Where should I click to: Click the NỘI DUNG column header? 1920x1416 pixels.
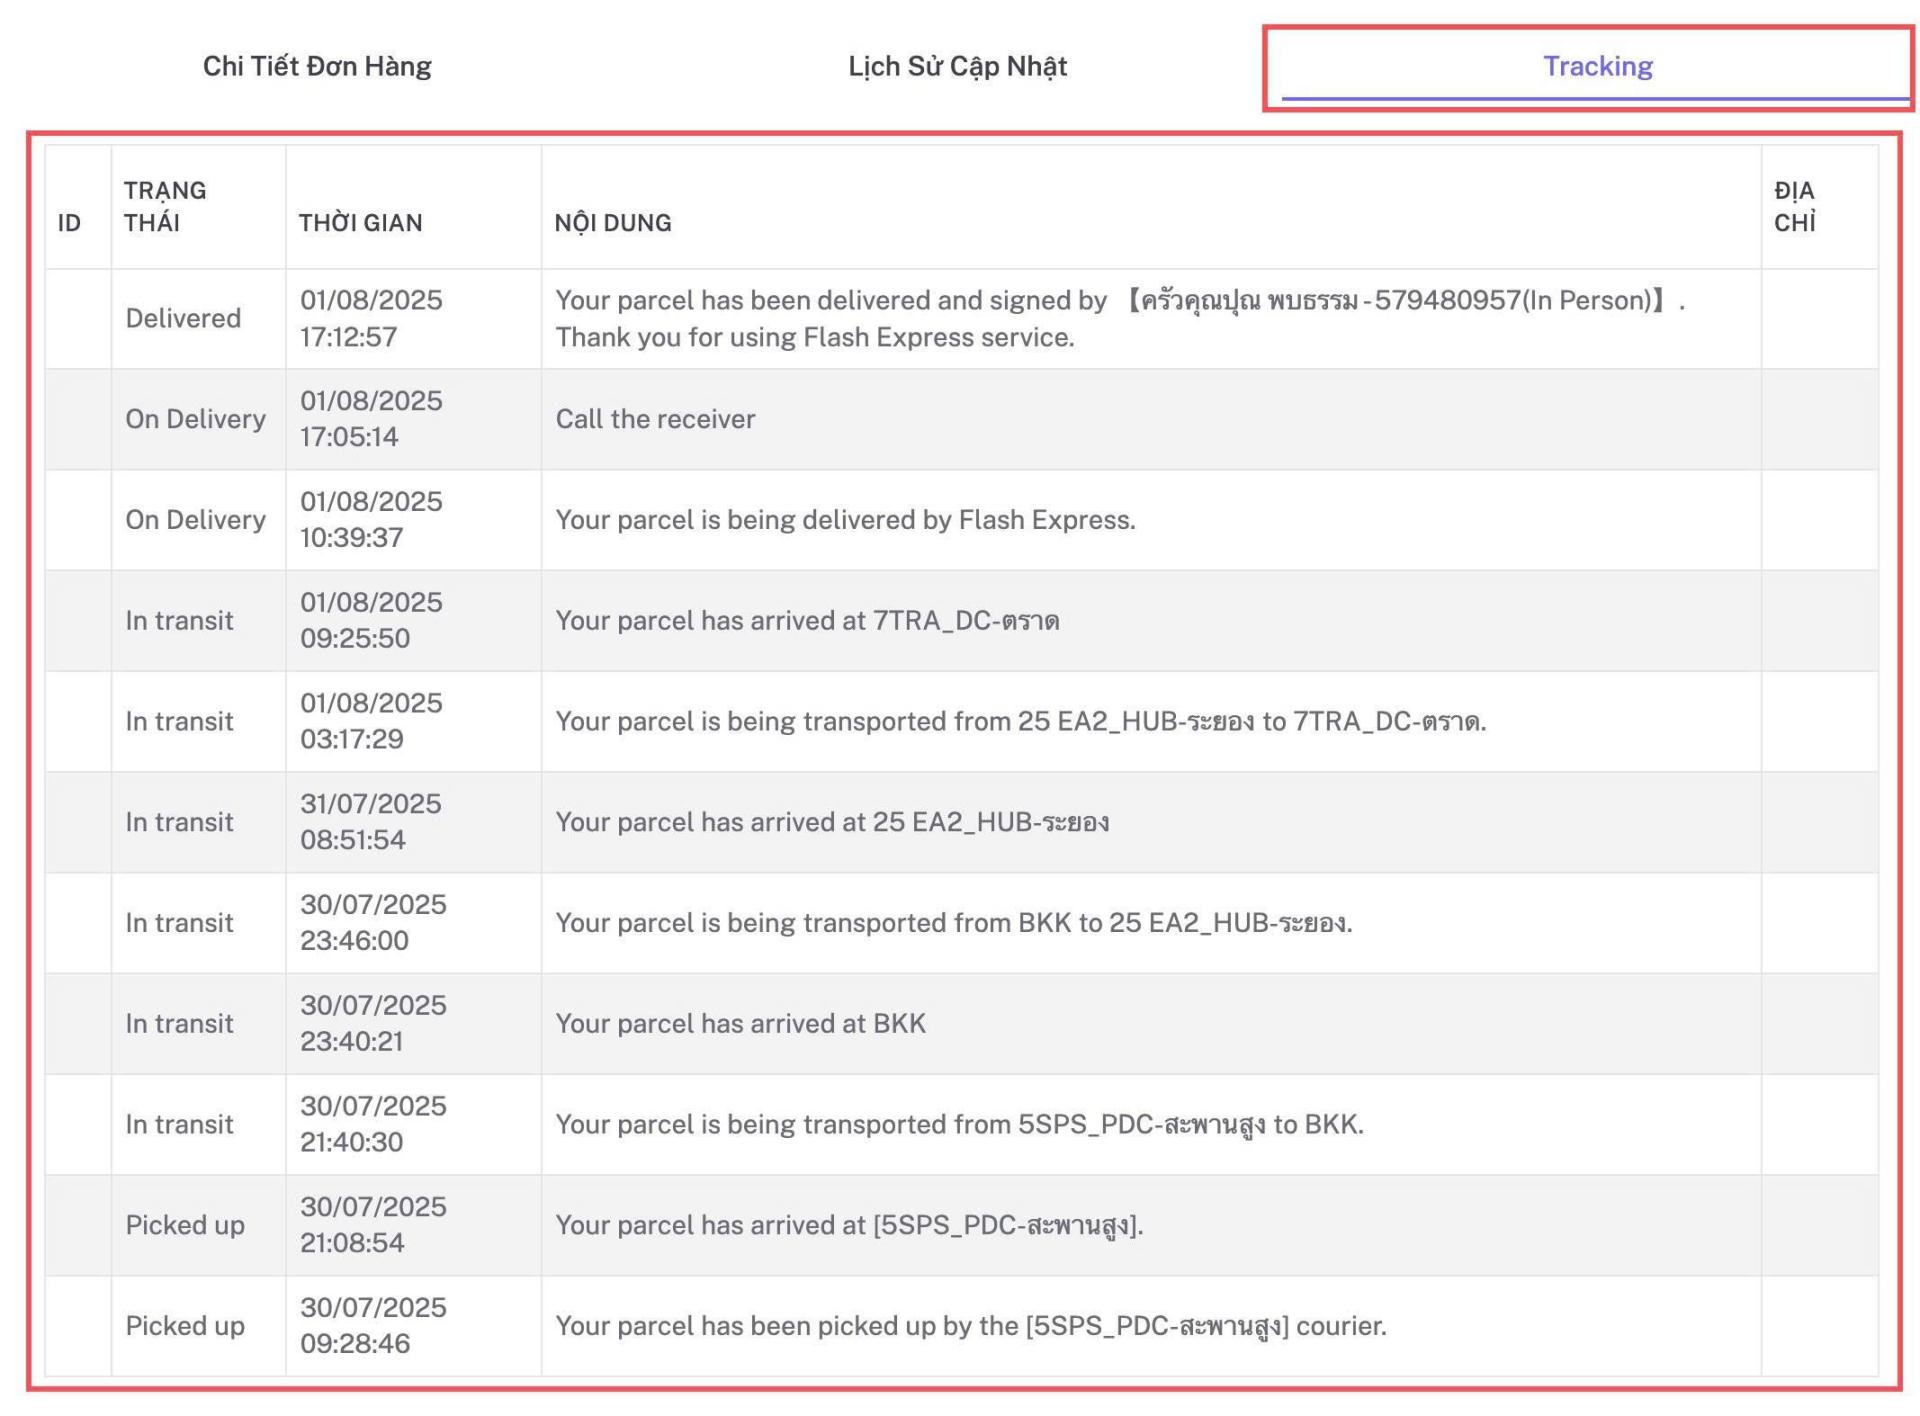612,222
